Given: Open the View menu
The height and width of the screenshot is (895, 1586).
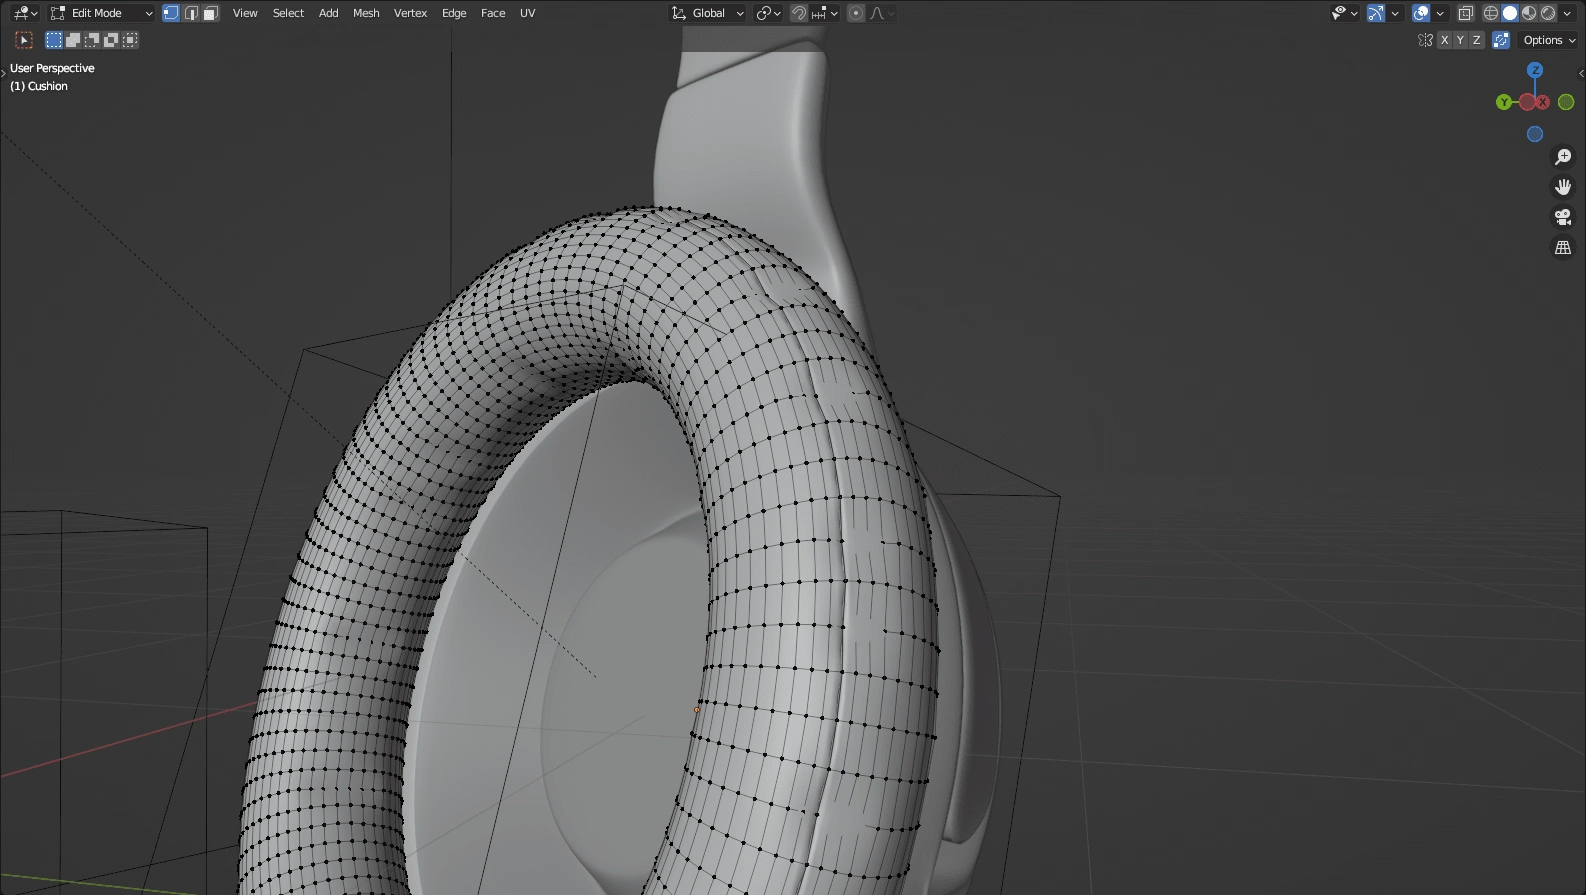Looking at the screenshot, I should (245, 13).
